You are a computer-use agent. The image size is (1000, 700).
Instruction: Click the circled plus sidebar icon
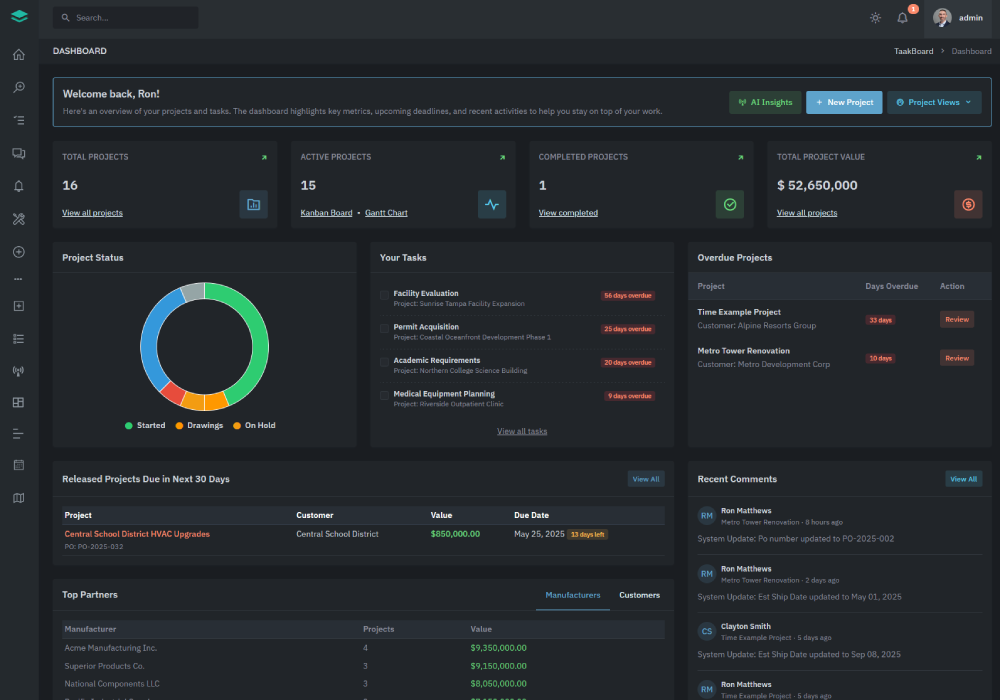[18, 252]
